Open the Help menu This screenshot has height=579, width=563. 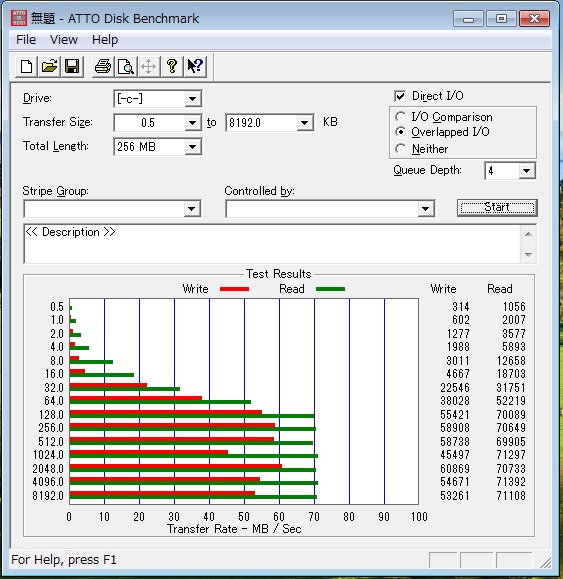(105, 40)
